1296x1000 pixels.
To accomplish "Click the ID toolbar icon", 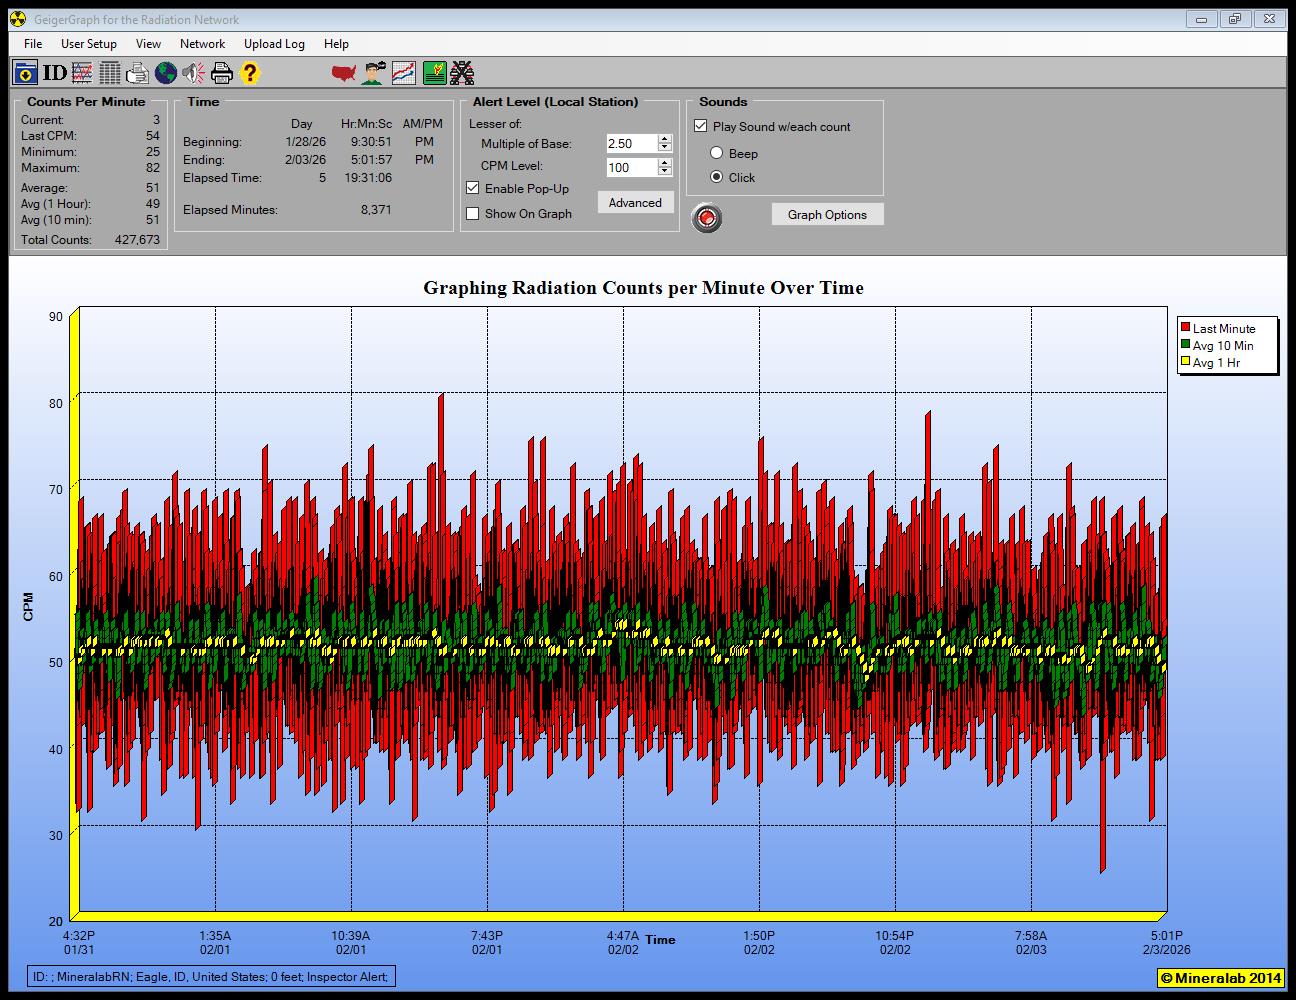I will click(54, 73).
